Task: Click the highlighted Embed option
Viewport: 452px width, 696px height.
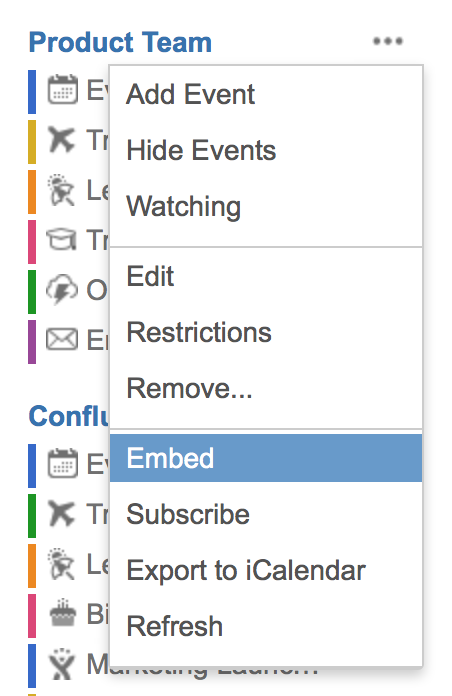Action: coord(266,458)
